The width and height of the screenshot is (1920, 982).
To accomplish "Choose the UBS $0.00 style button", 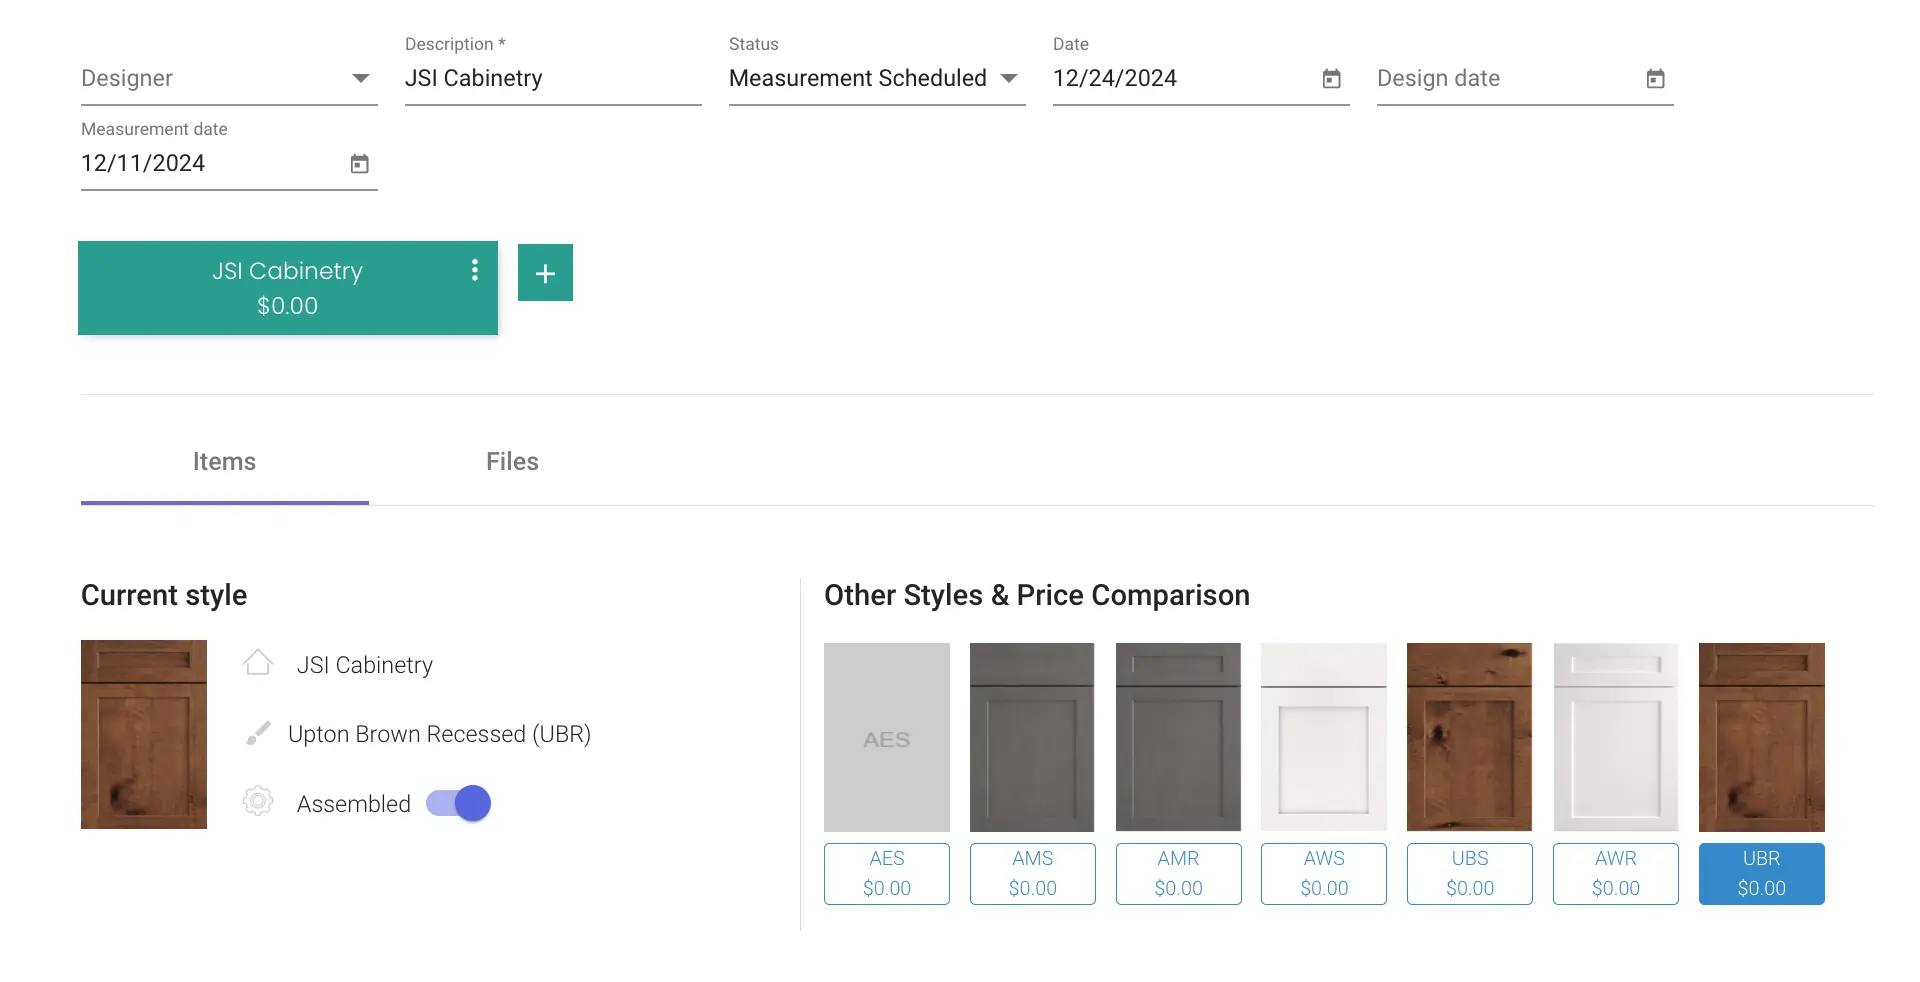I will click(x=1470, y=874).
